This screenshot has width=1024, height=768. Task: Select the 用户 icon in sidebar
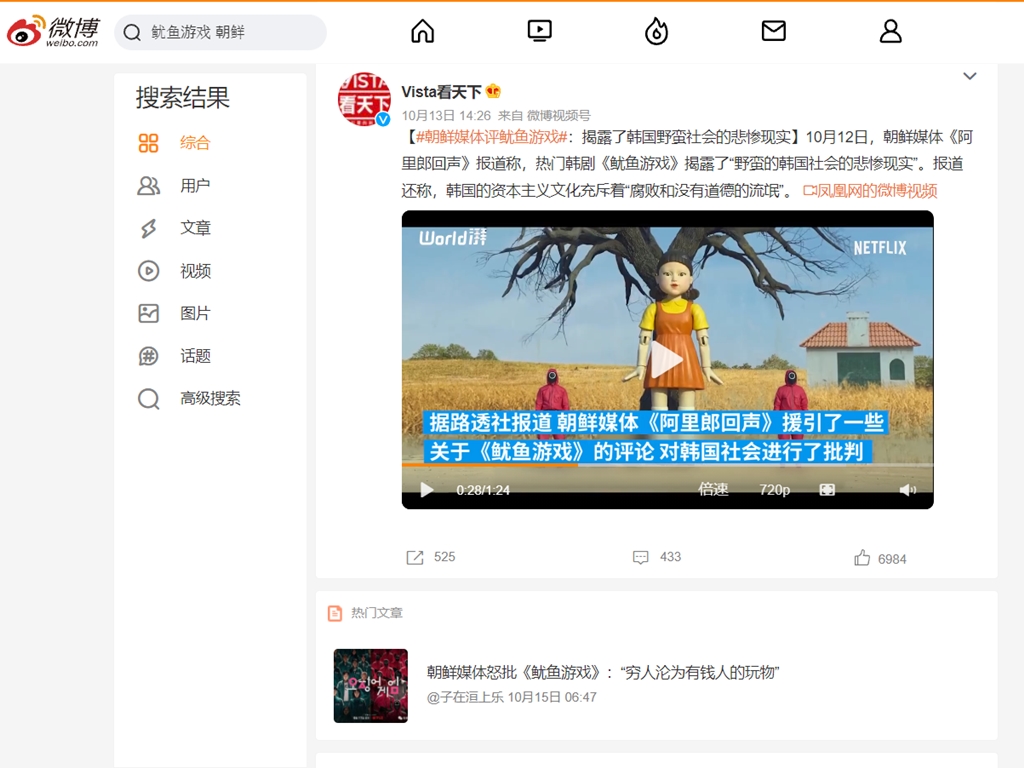148,185
